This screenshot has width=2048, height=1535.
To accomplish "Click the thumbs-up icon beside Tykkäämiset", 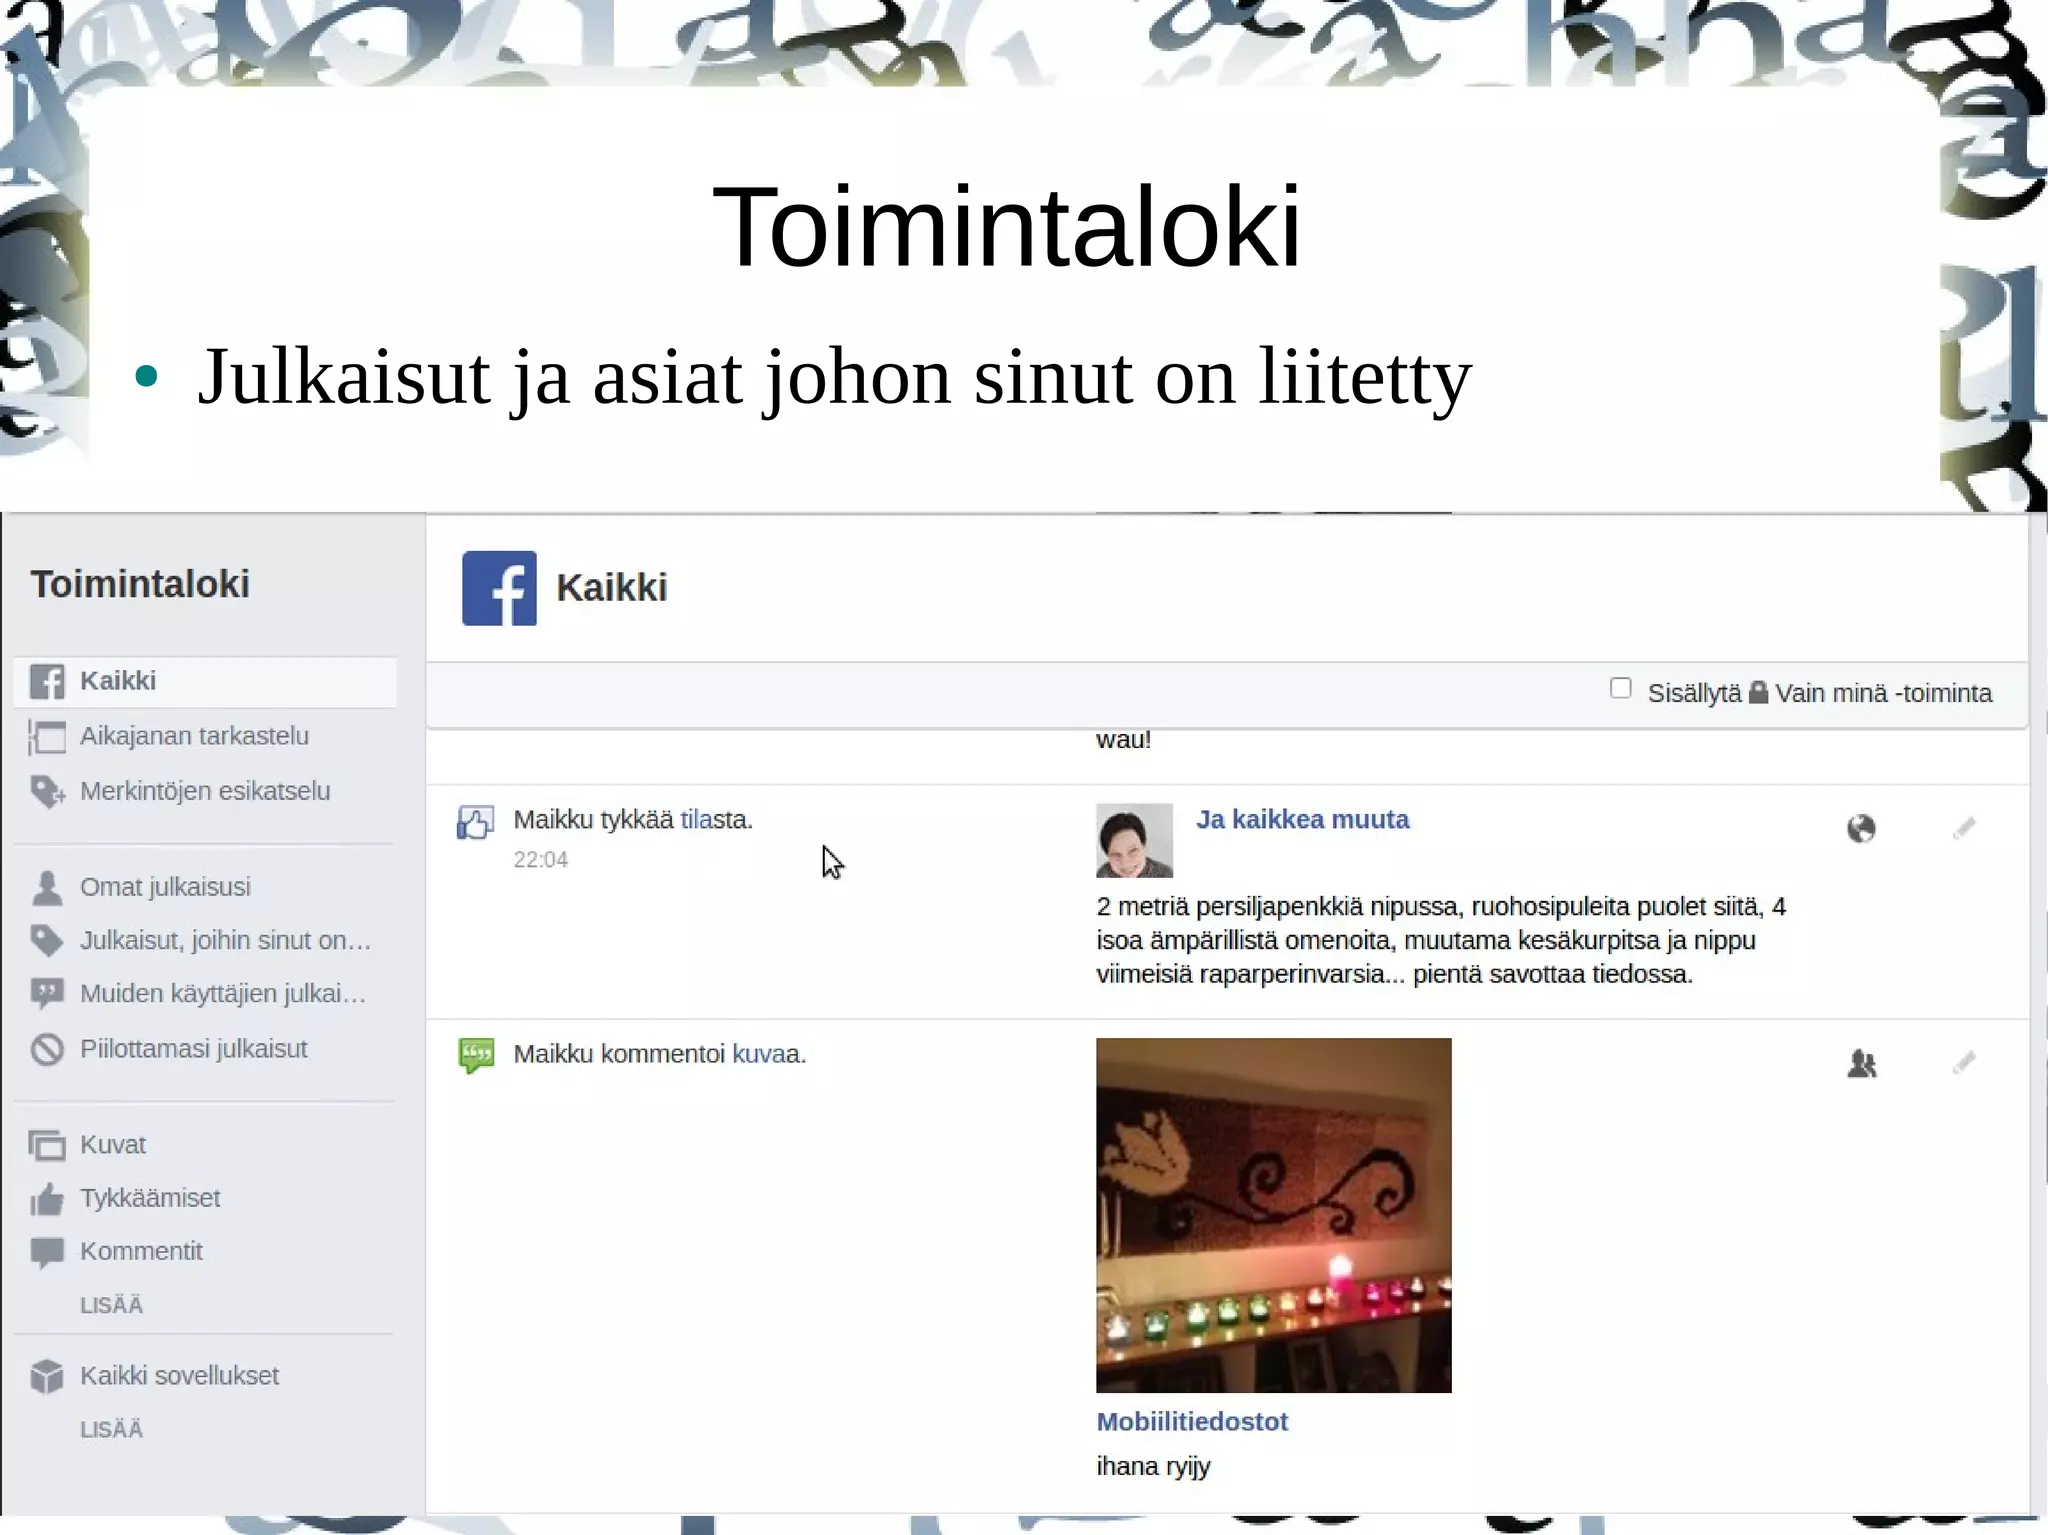I will (x=47, y=1199).
